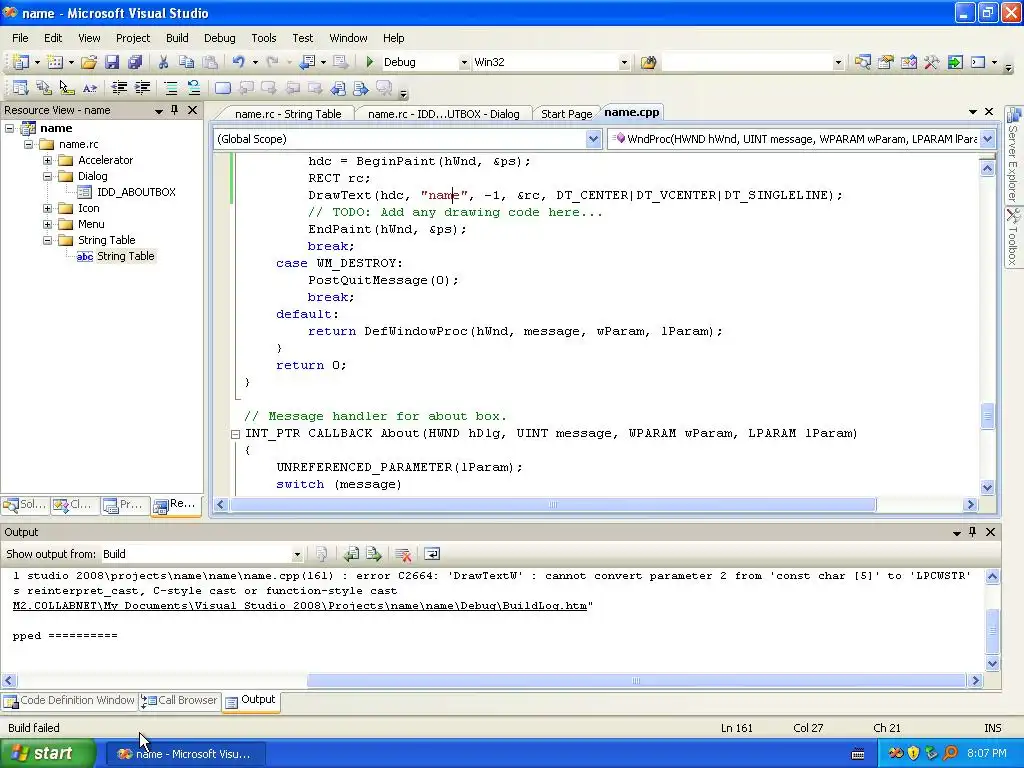Open the Call Browser tab

click(x=180, y=701)
